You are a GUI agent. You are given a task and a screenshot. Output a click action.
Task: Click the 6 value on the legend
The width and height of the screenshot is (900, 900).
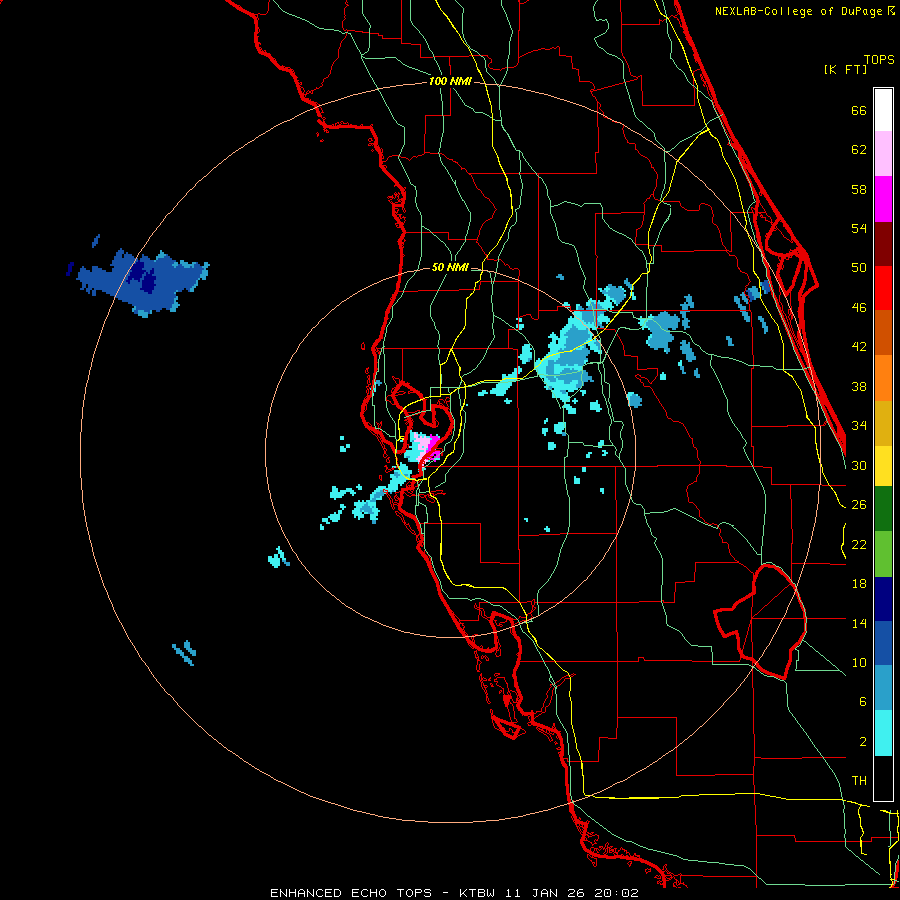[x=863, y=702]
